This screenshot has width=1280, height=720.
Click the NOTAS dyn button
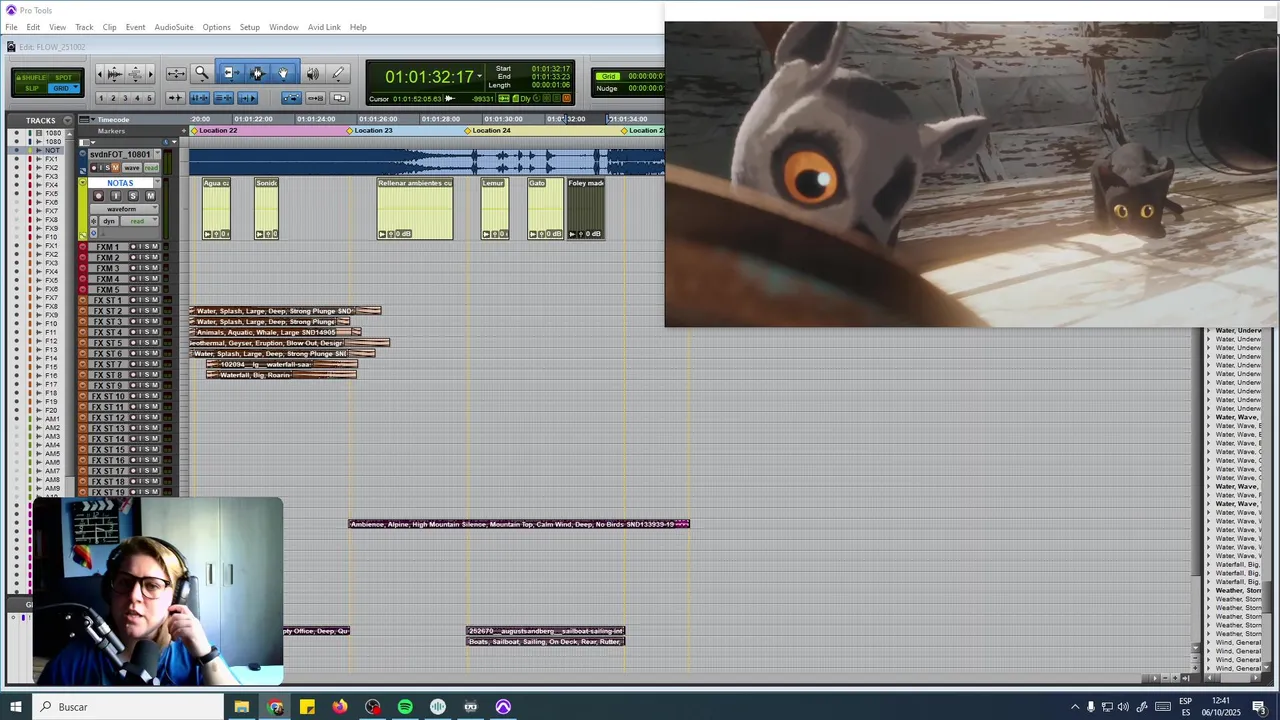[x=109, y=221]
